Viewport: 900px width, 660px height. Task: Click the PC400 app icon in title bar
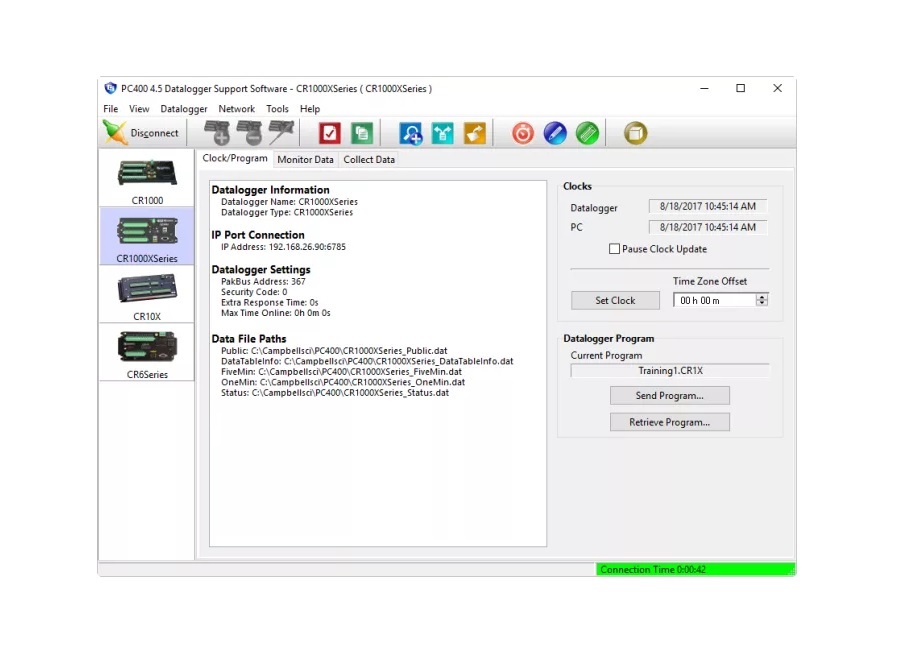(x=110, y=88)
